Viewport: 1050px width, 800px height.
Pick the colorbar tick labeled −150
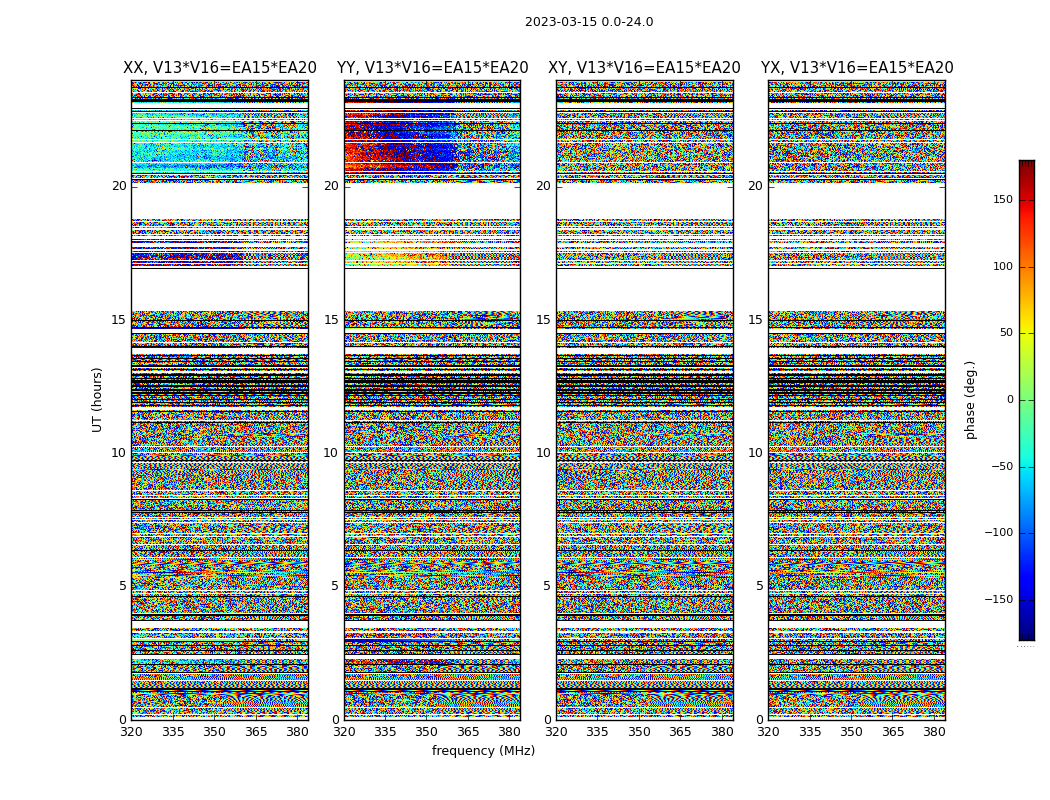(x=999, y=599)
